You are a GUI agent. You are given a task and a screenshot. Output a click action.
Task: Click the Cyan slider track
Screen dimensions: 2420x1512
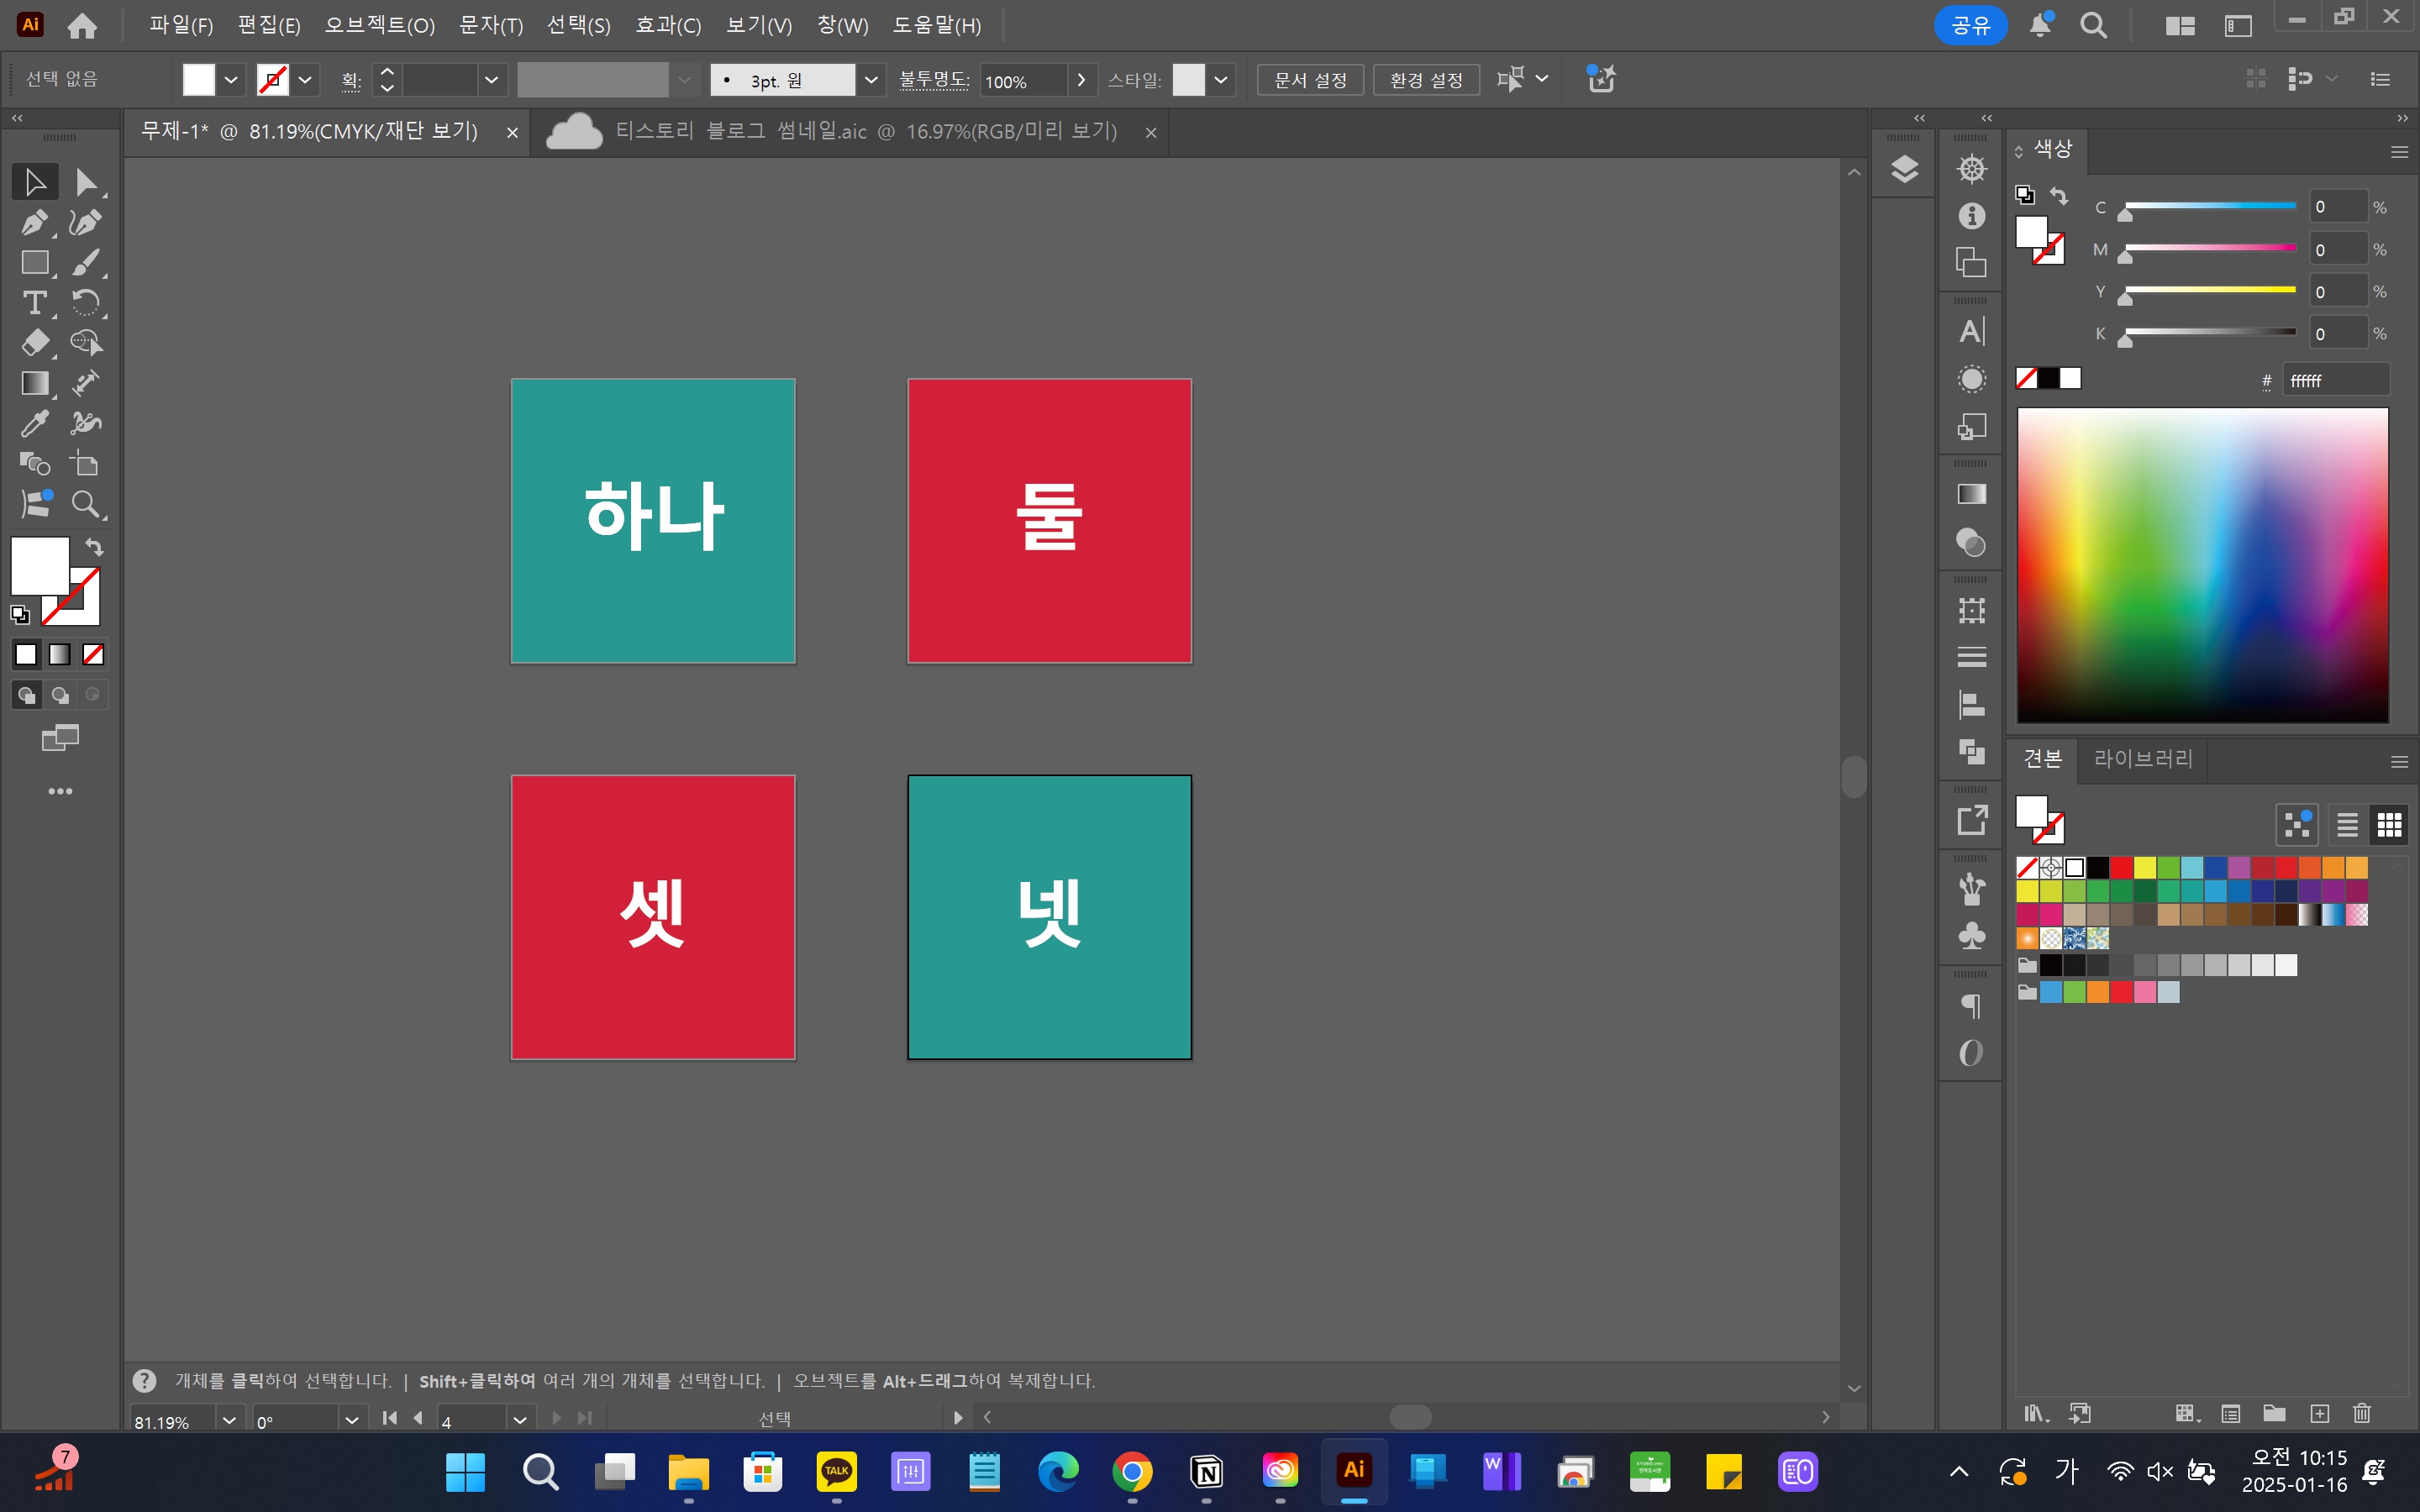[2210, 206]
